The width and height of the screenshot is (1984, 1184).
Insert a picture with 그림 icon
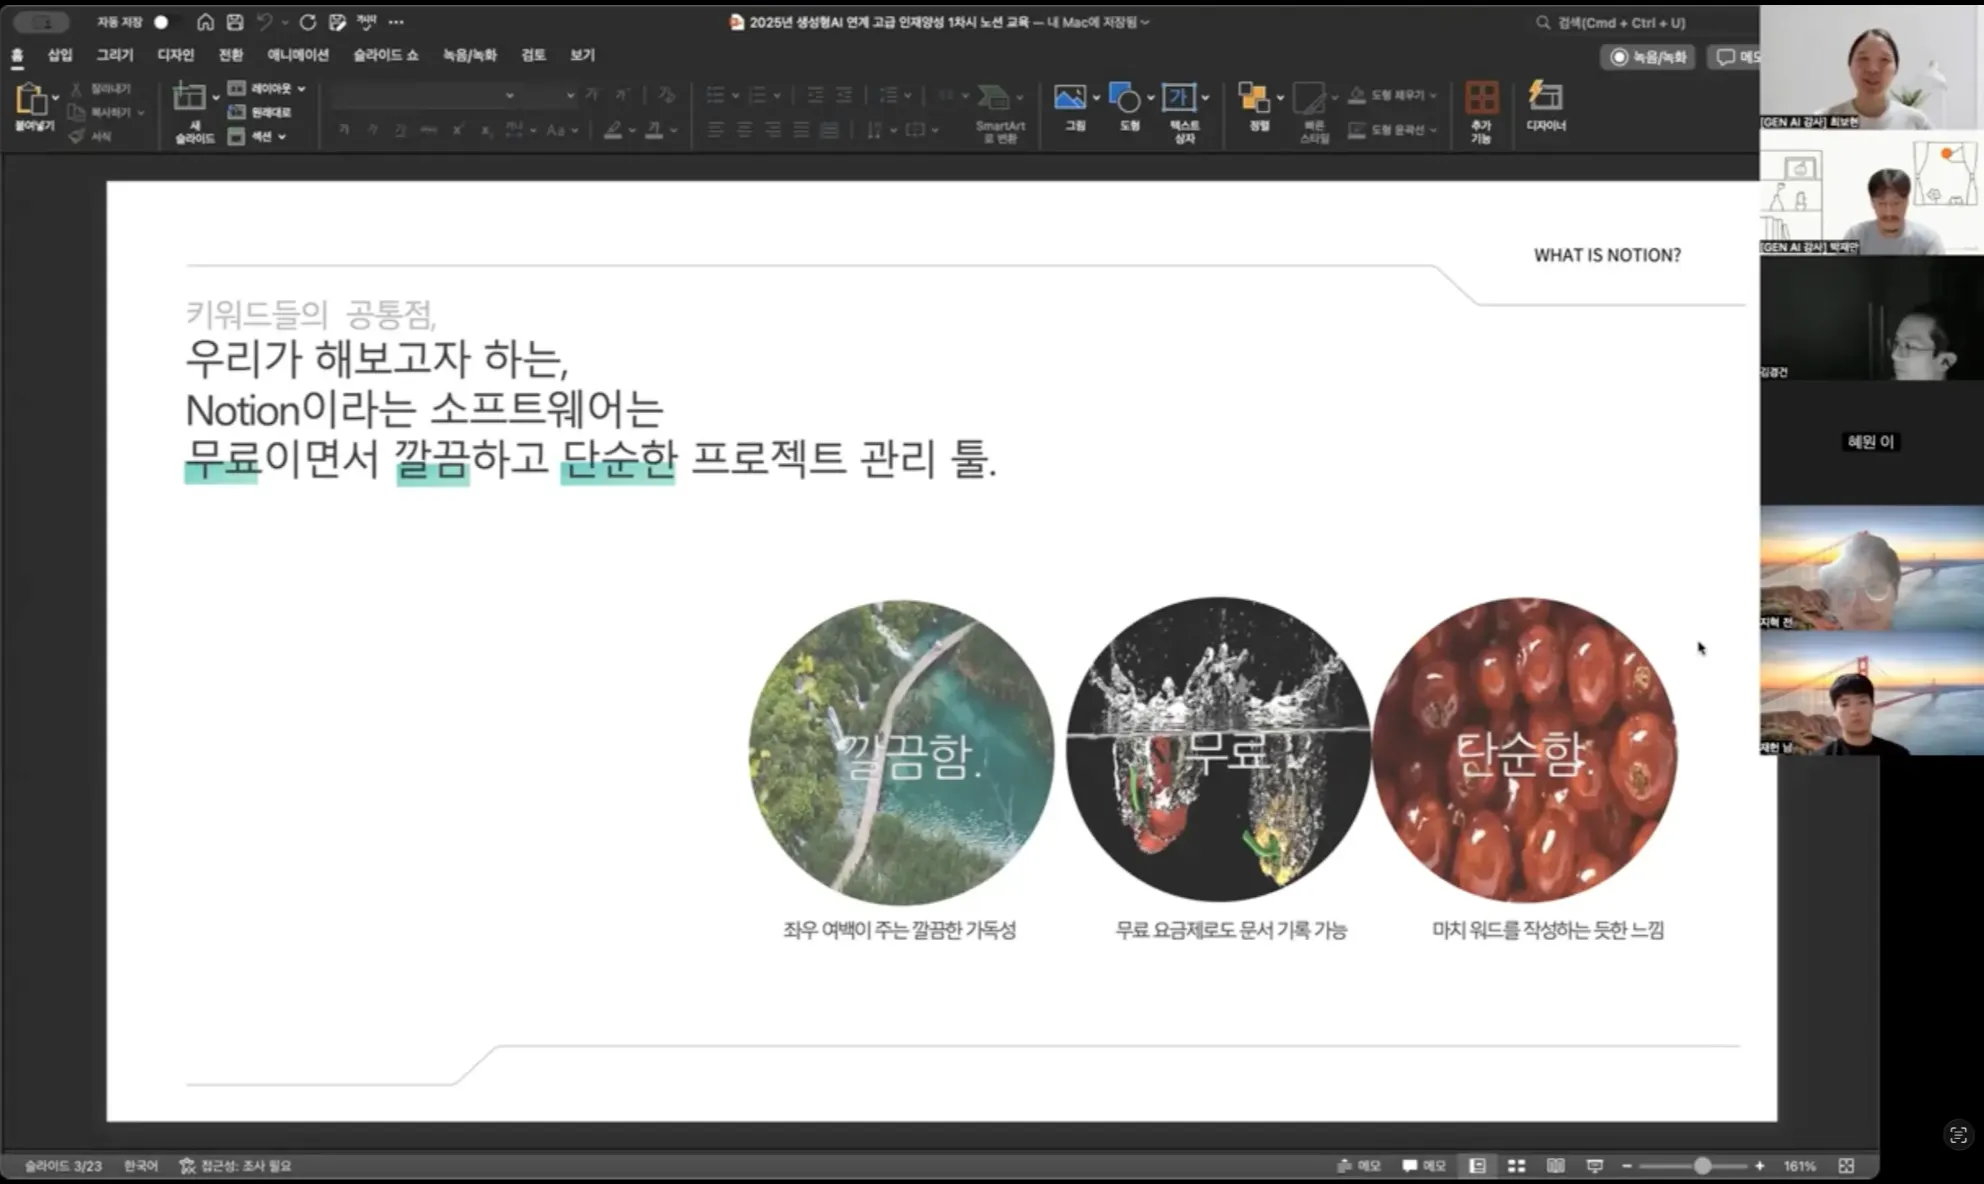point(1070,98)
